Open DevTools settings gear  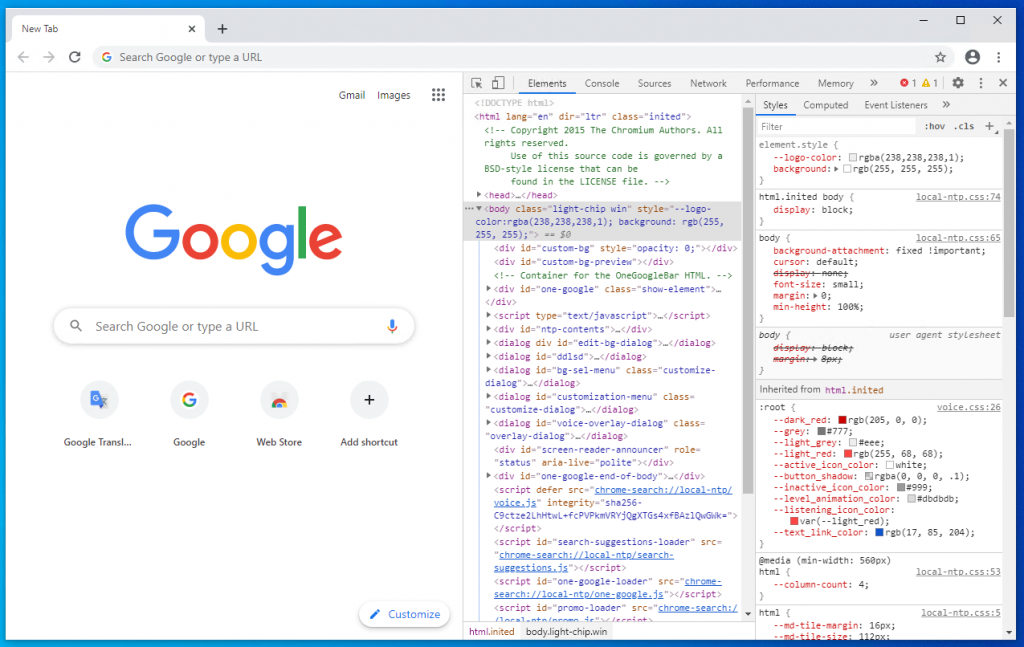957,83
